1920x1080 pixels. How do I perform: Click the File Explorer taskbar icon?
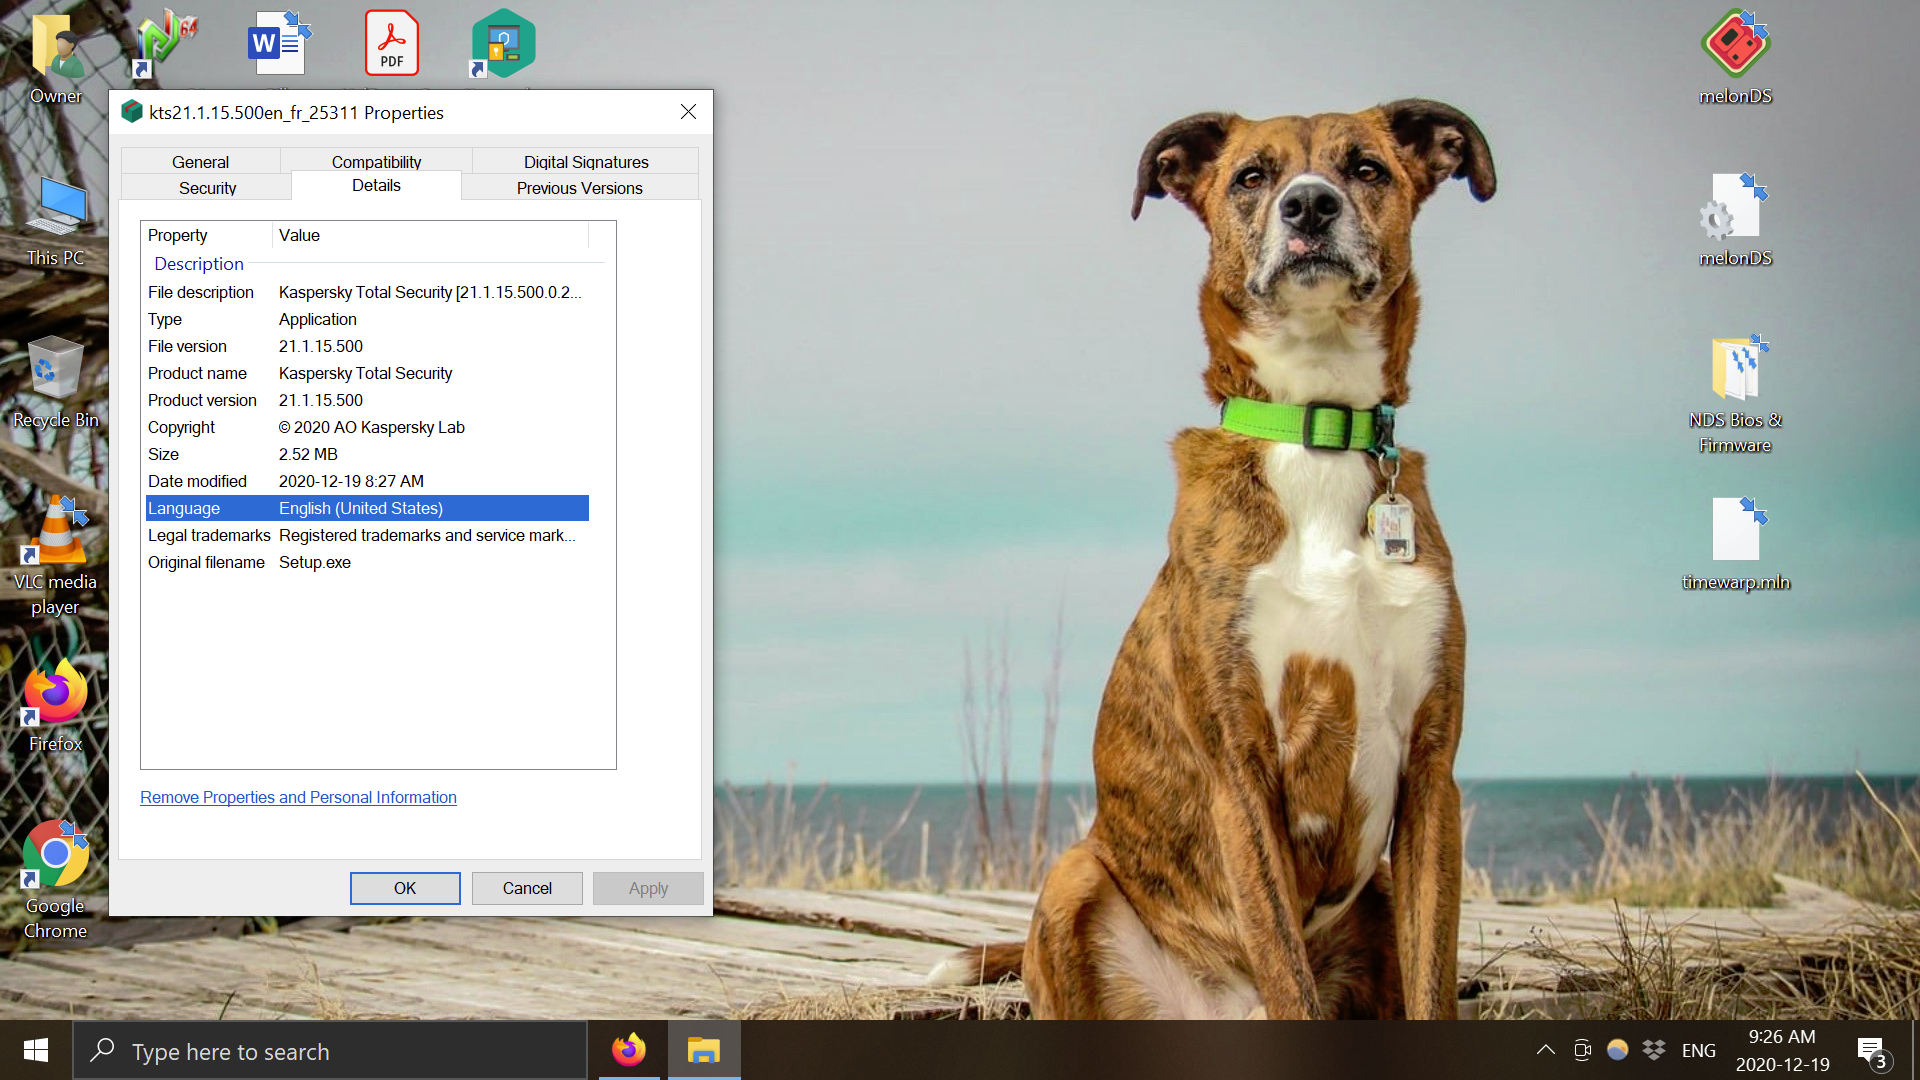pos(703,1050)
